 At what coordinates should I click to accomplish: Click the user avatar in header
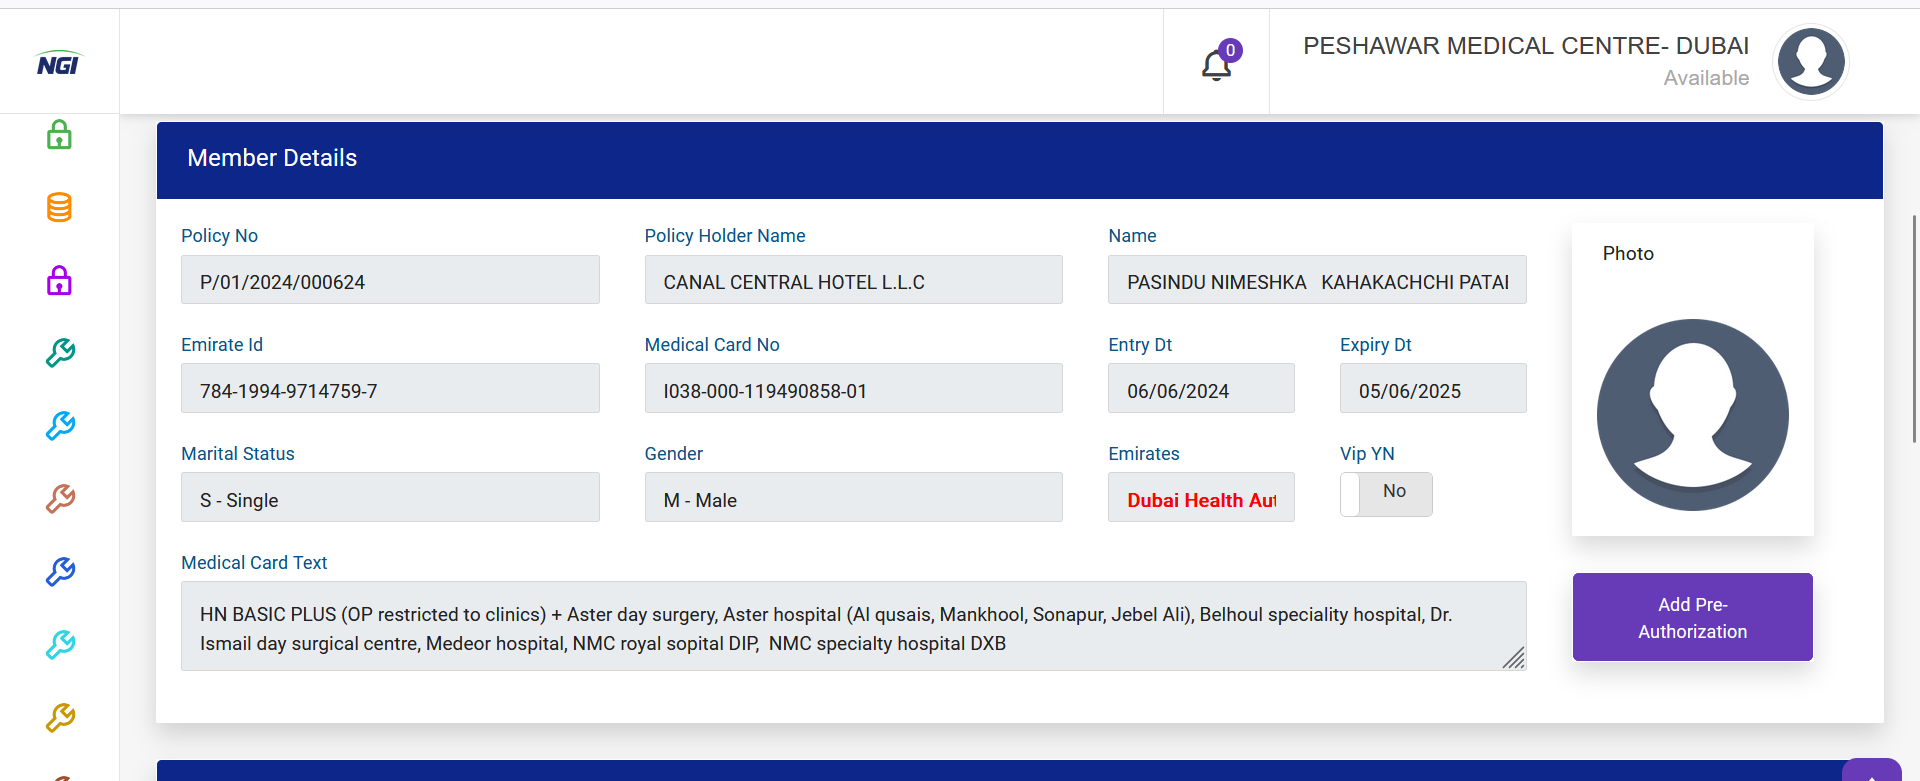pos(1810,62)
